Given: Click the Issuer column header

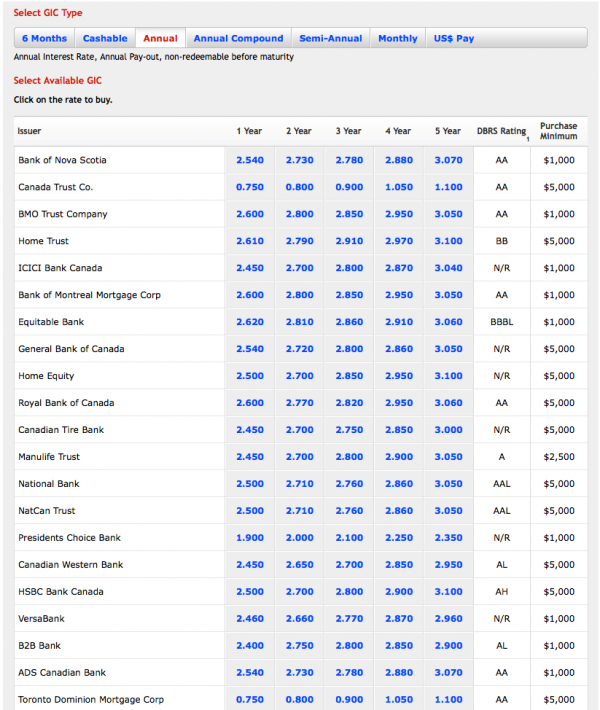Looking at the screenshot, I should point(29,131).
